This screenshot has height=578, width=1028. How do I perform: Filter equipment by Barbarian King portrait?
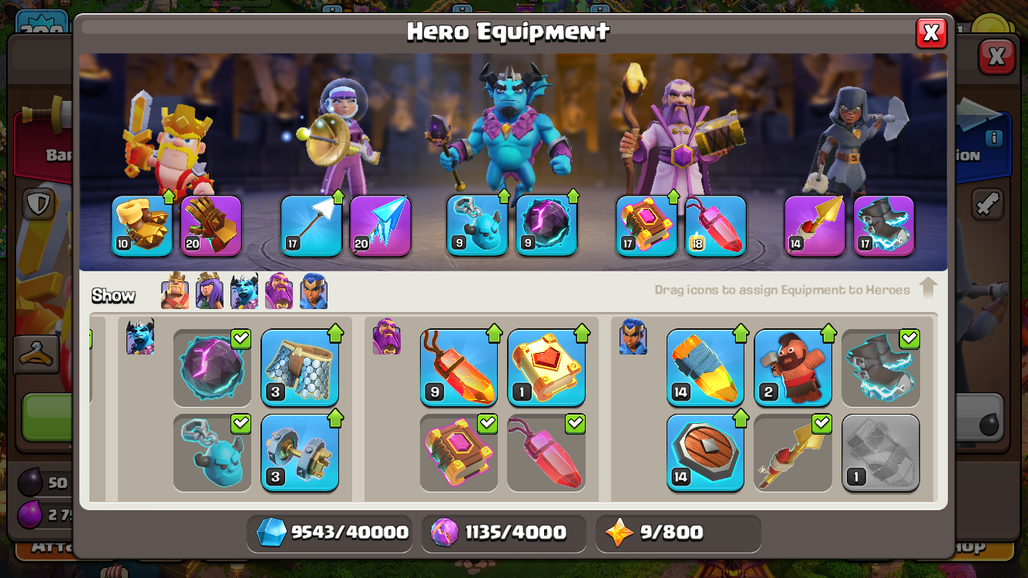[175, 291]
